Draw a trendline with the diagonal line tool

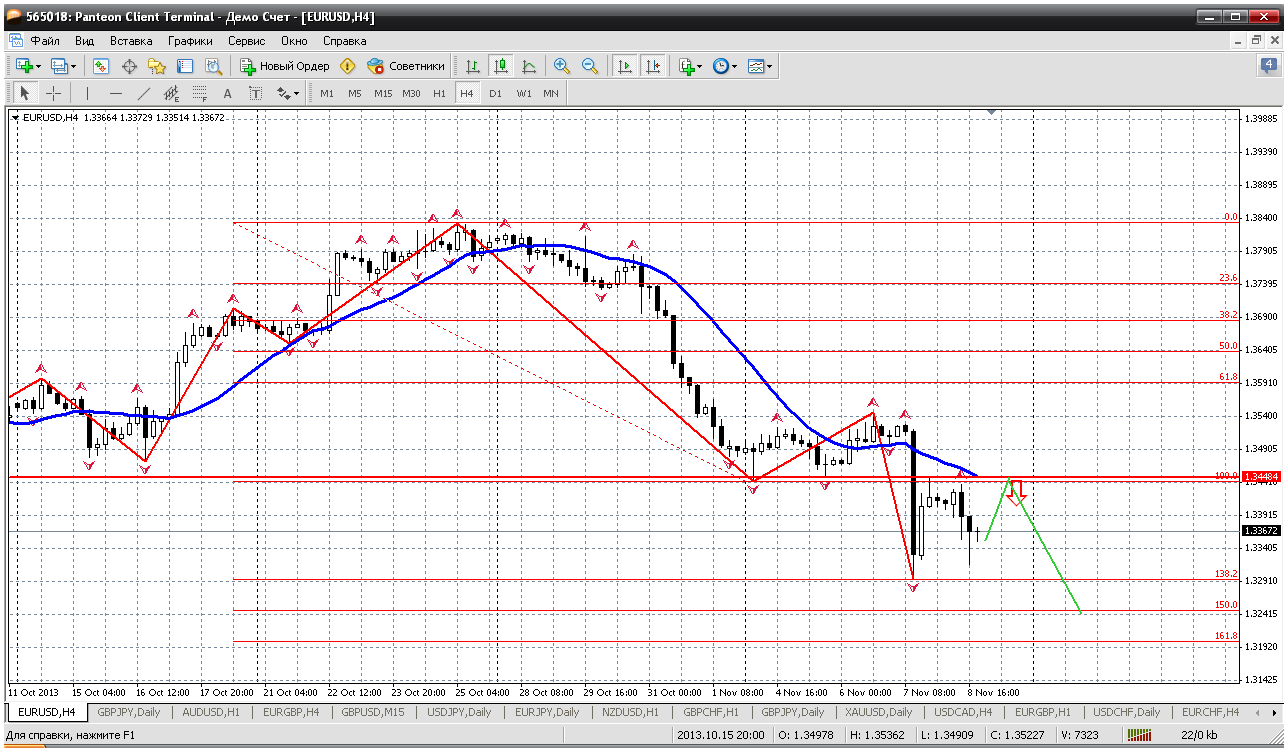coord(144,93)
